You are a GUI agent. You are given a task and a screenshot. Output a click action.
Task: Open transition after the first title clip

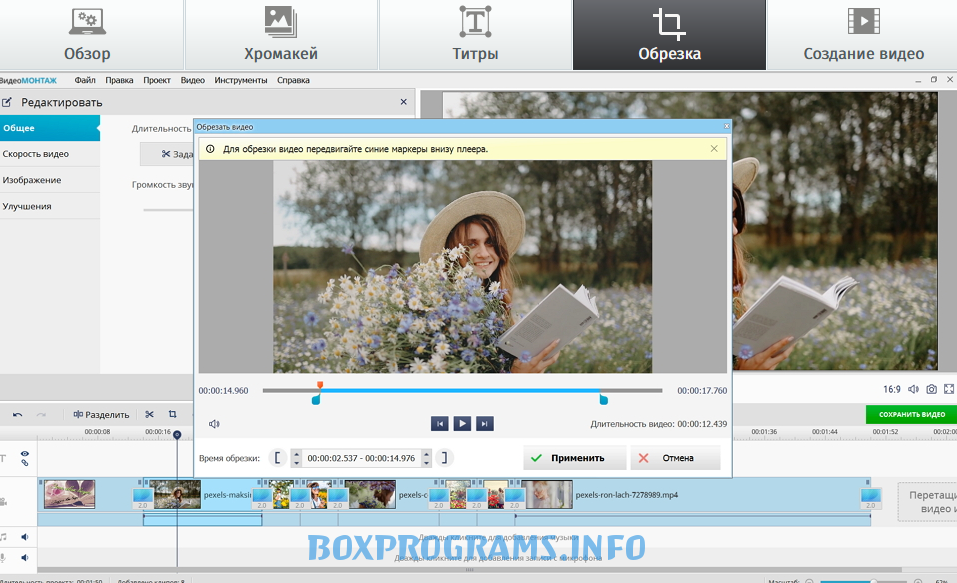(x=143, y=498)
